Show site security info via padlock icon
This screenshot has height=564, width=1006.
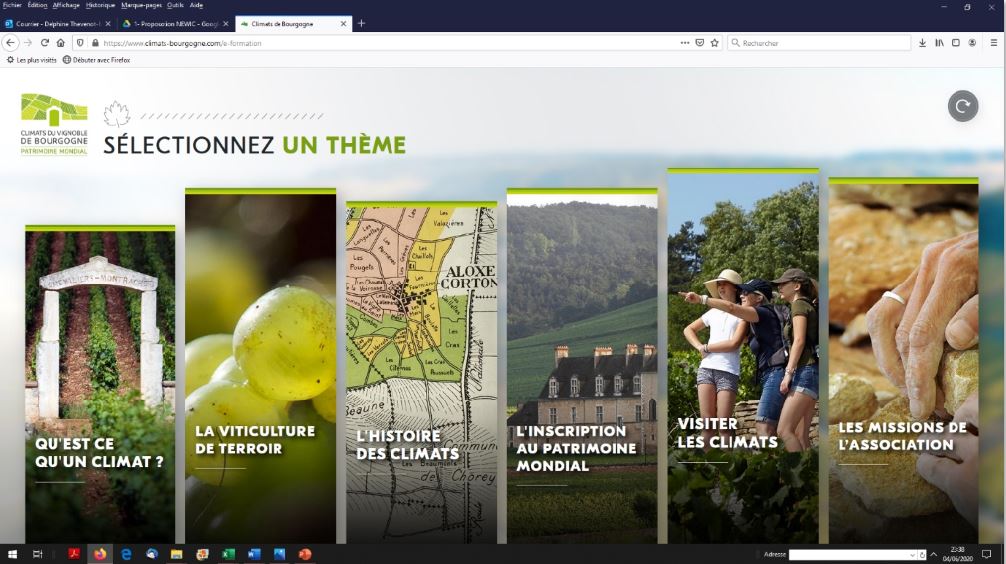(x=95, y=43)
